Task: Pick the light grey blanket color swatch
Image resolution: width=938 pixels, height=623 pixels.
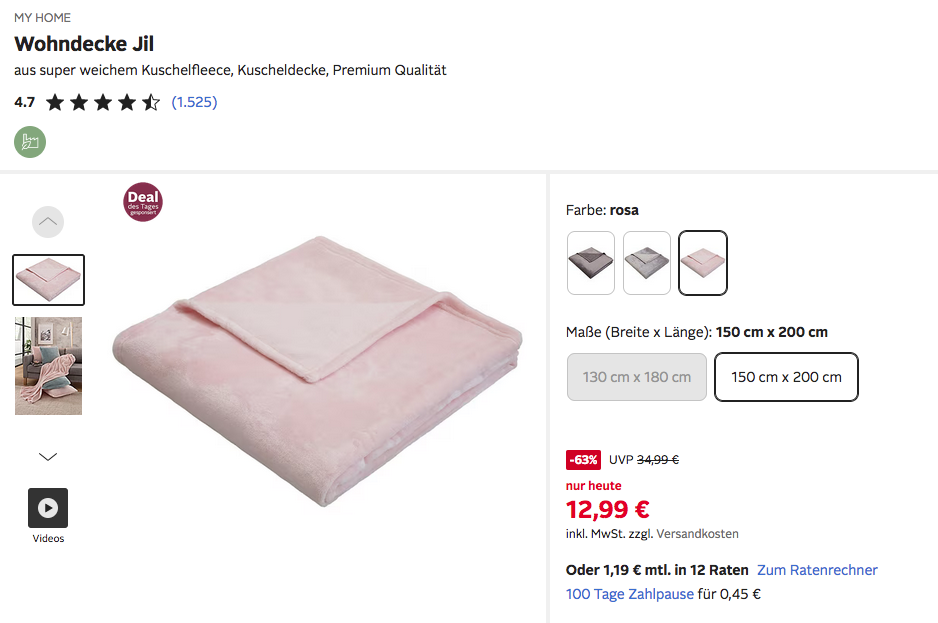Action: (x=647, y=263)
